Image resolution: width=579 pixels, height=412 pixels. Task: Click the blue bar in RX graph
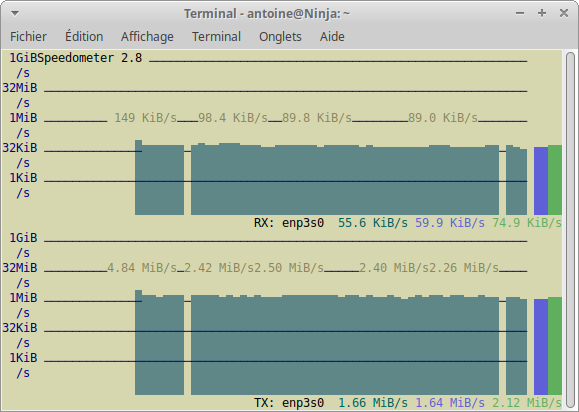(x=541, y=181)
